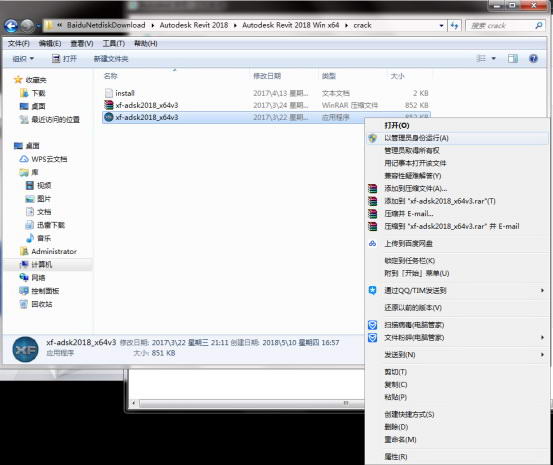The height and width of the screenshot is (465, 553).
Task: Click the selected xf-adsk2018_x64v3 application icon
Action: (x=109, y=117)
